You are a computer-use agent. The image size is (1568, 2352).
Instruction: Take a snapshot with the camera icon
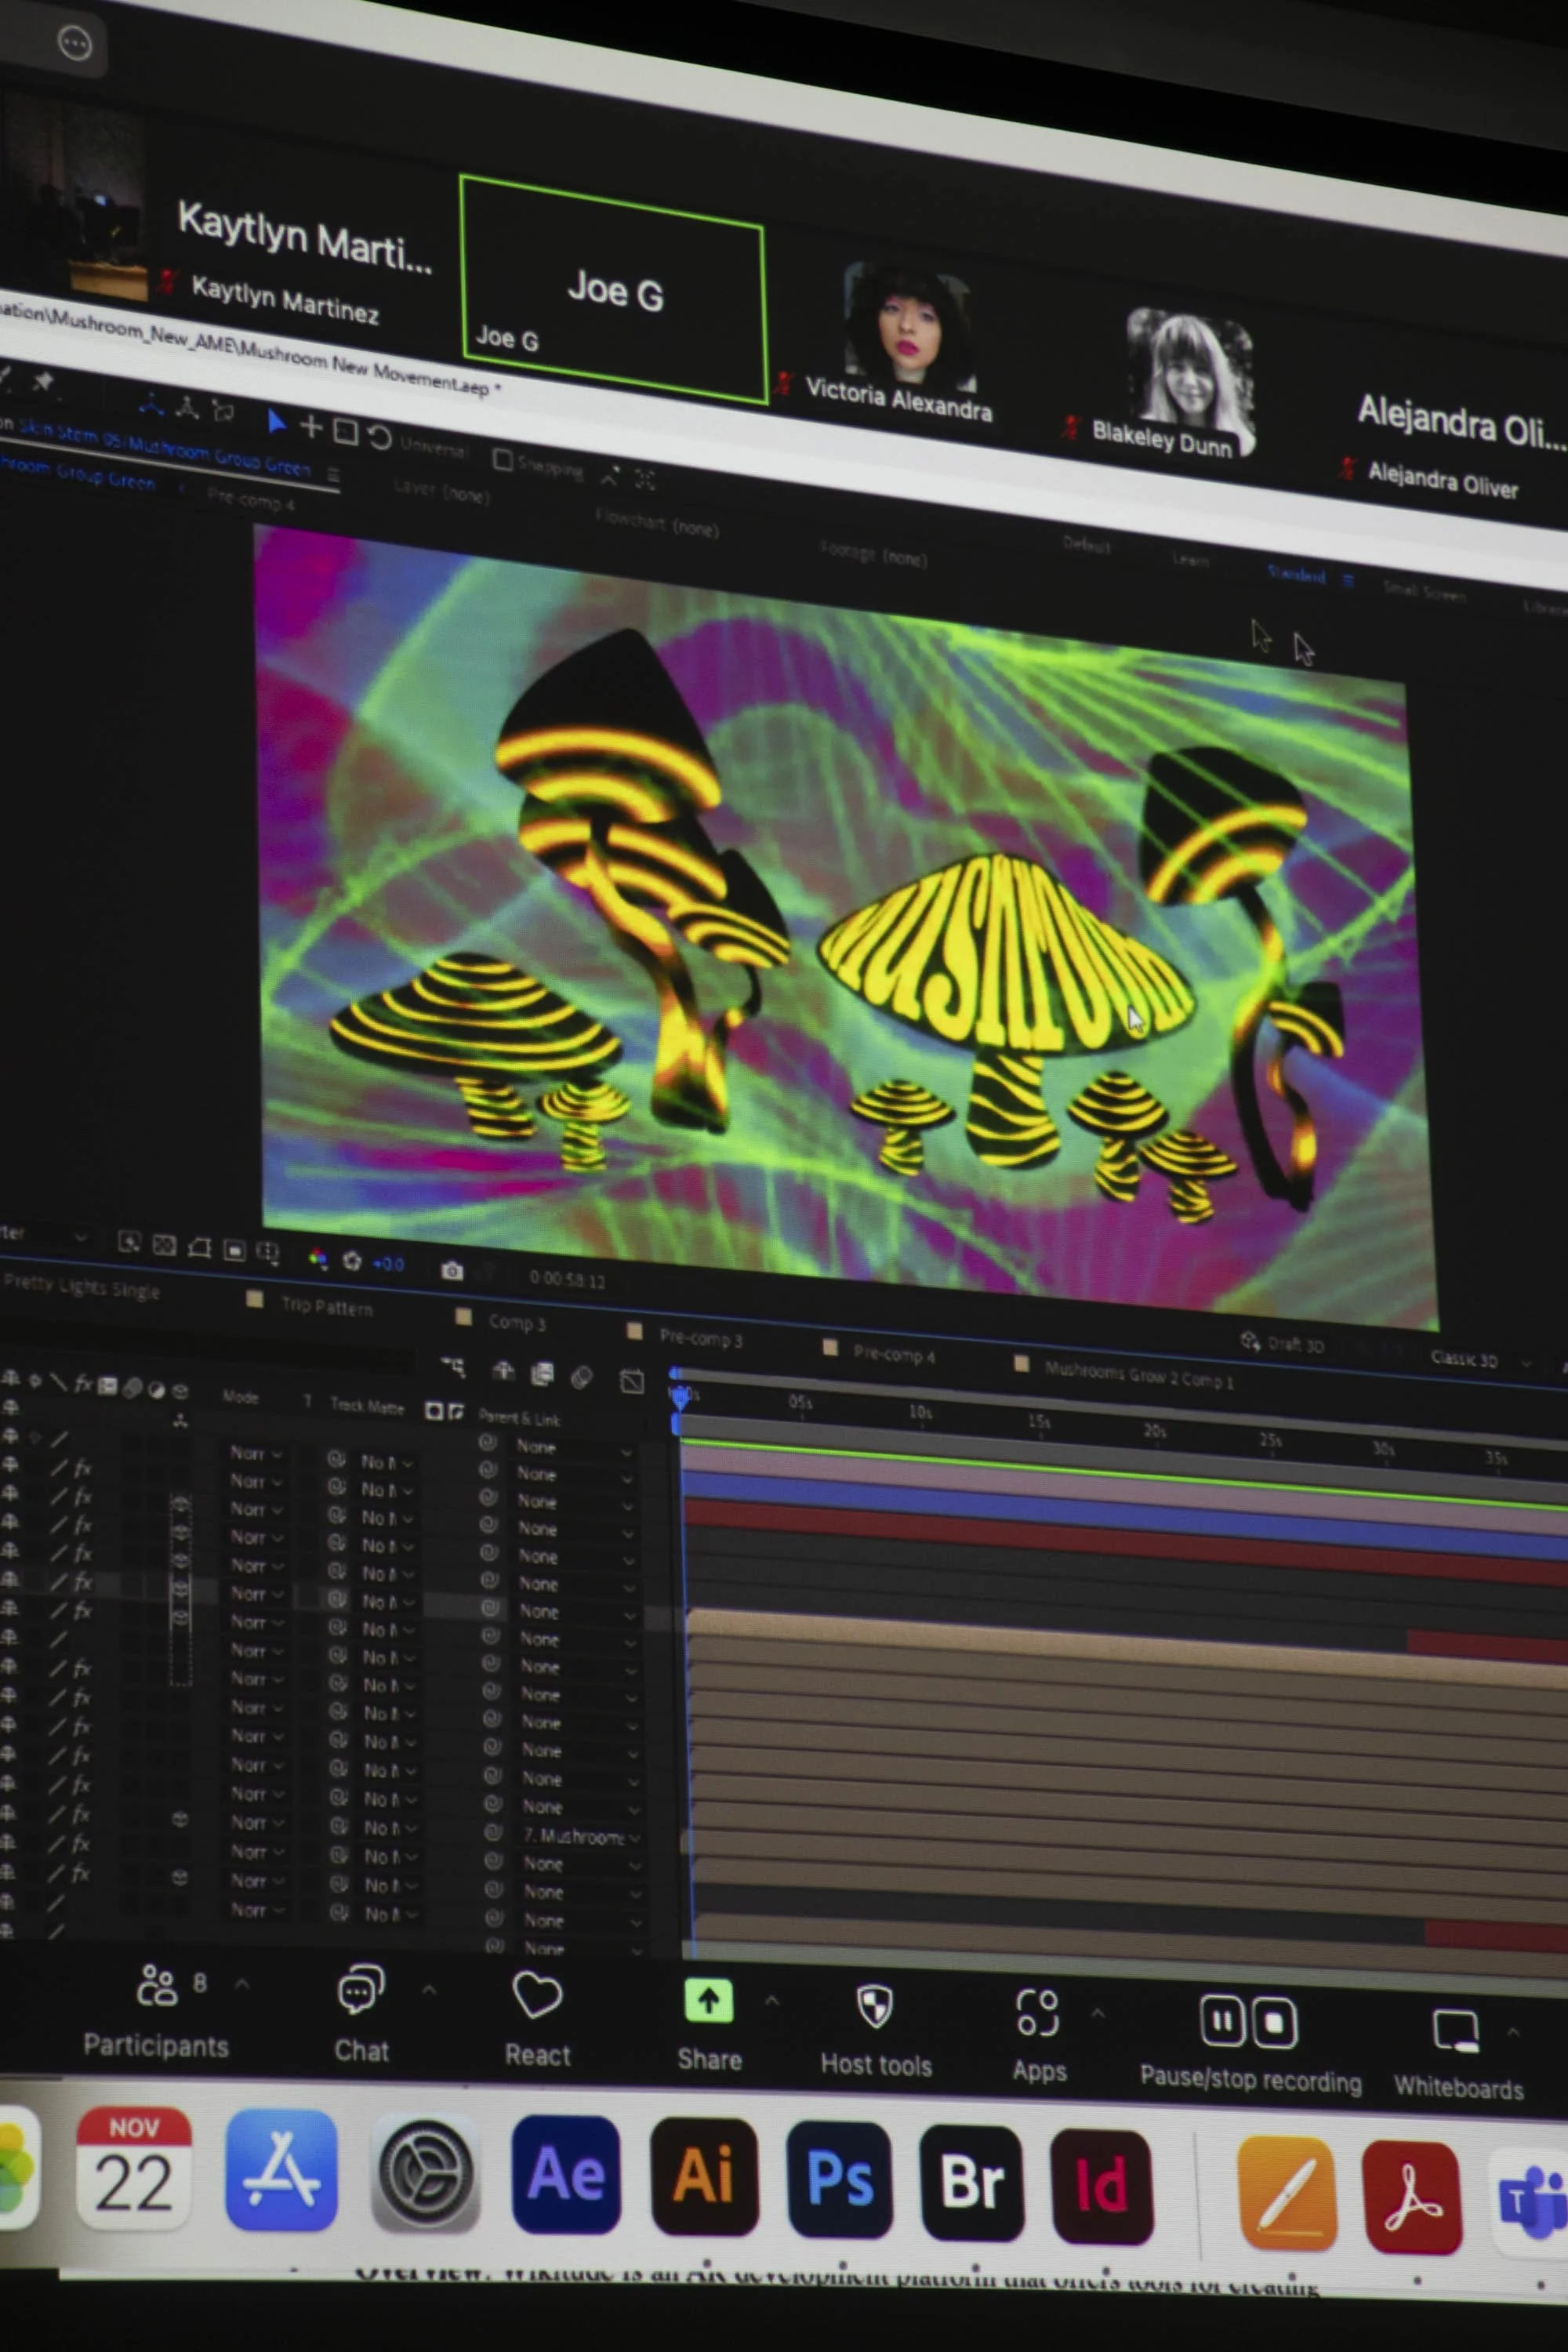point(452,1270)
